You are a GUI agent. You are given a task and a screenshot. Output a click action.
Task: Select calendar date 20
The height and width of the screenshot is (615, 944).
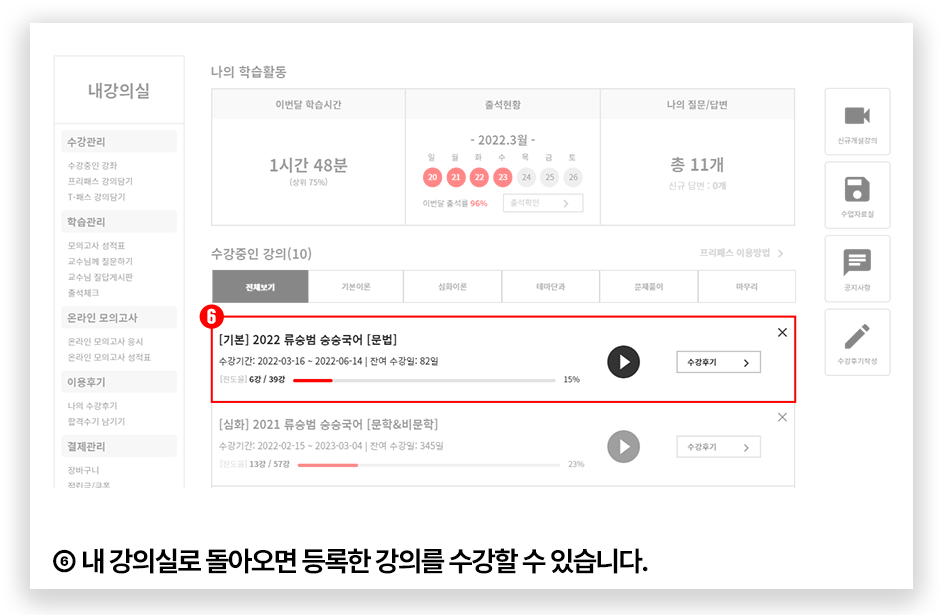click(x=432, y=178)
